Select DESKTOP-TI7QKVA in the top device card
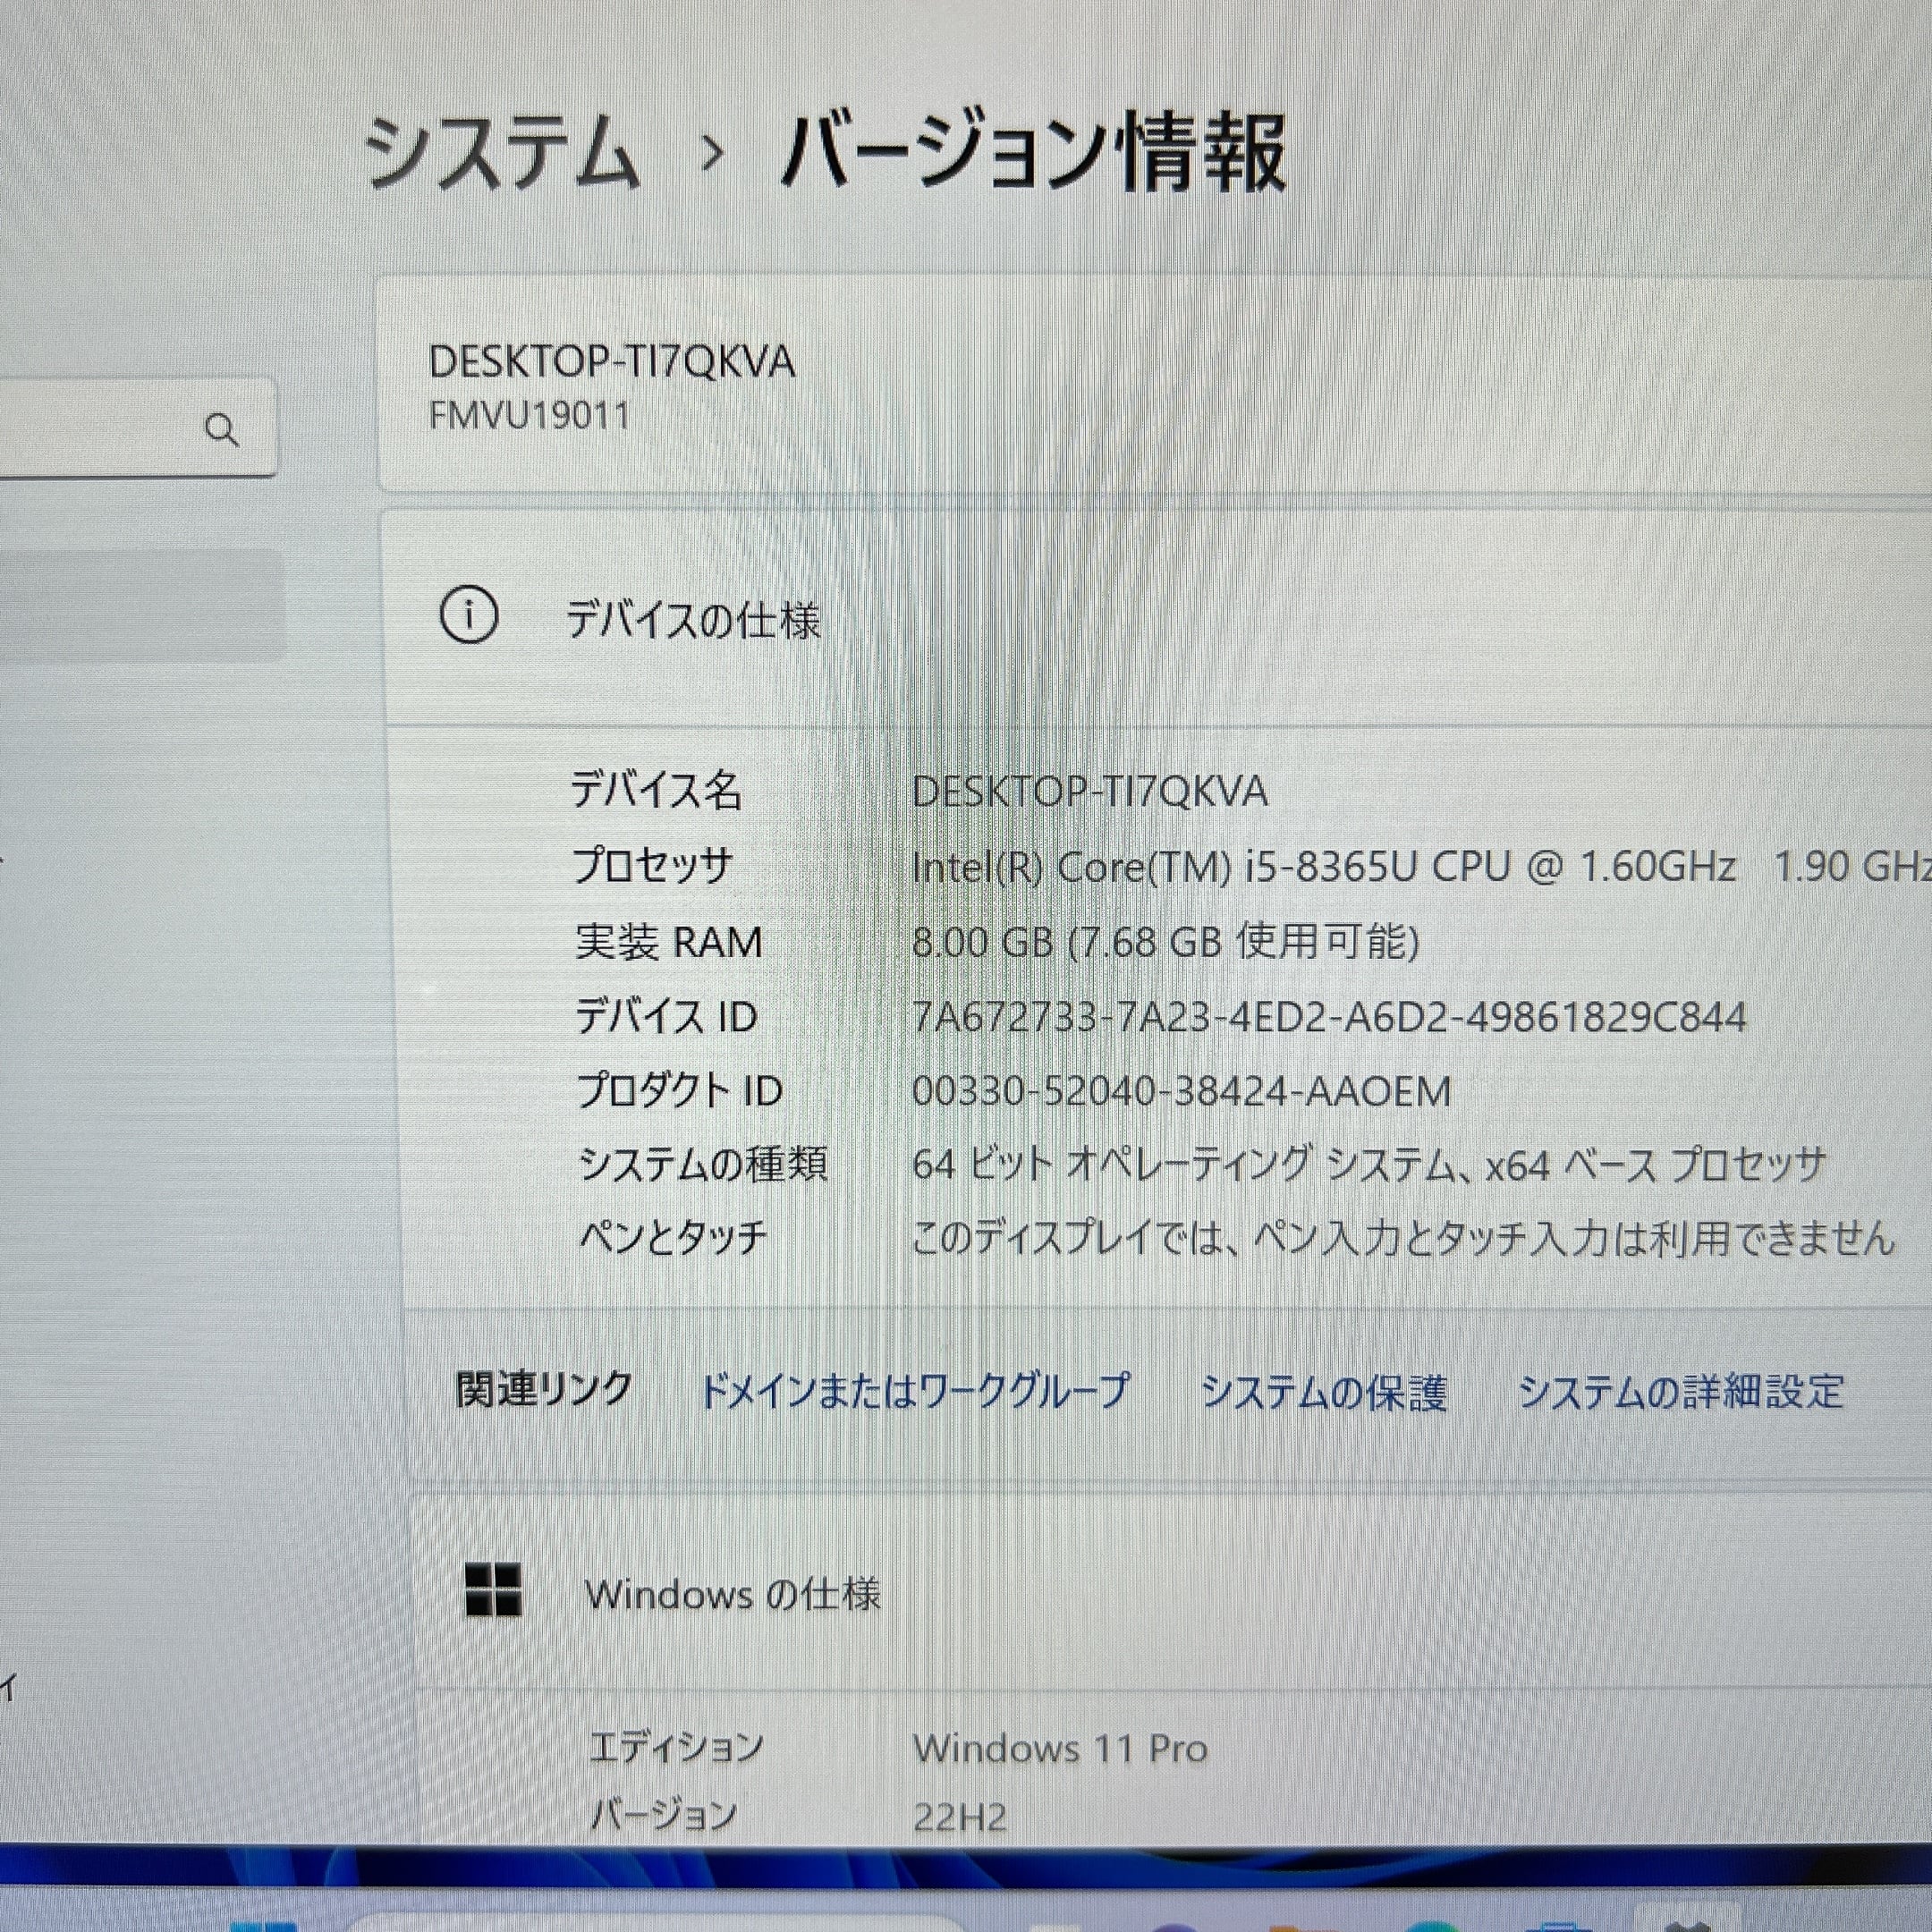The height and width of the screenshot is (1932, 1932). point(611,362)
